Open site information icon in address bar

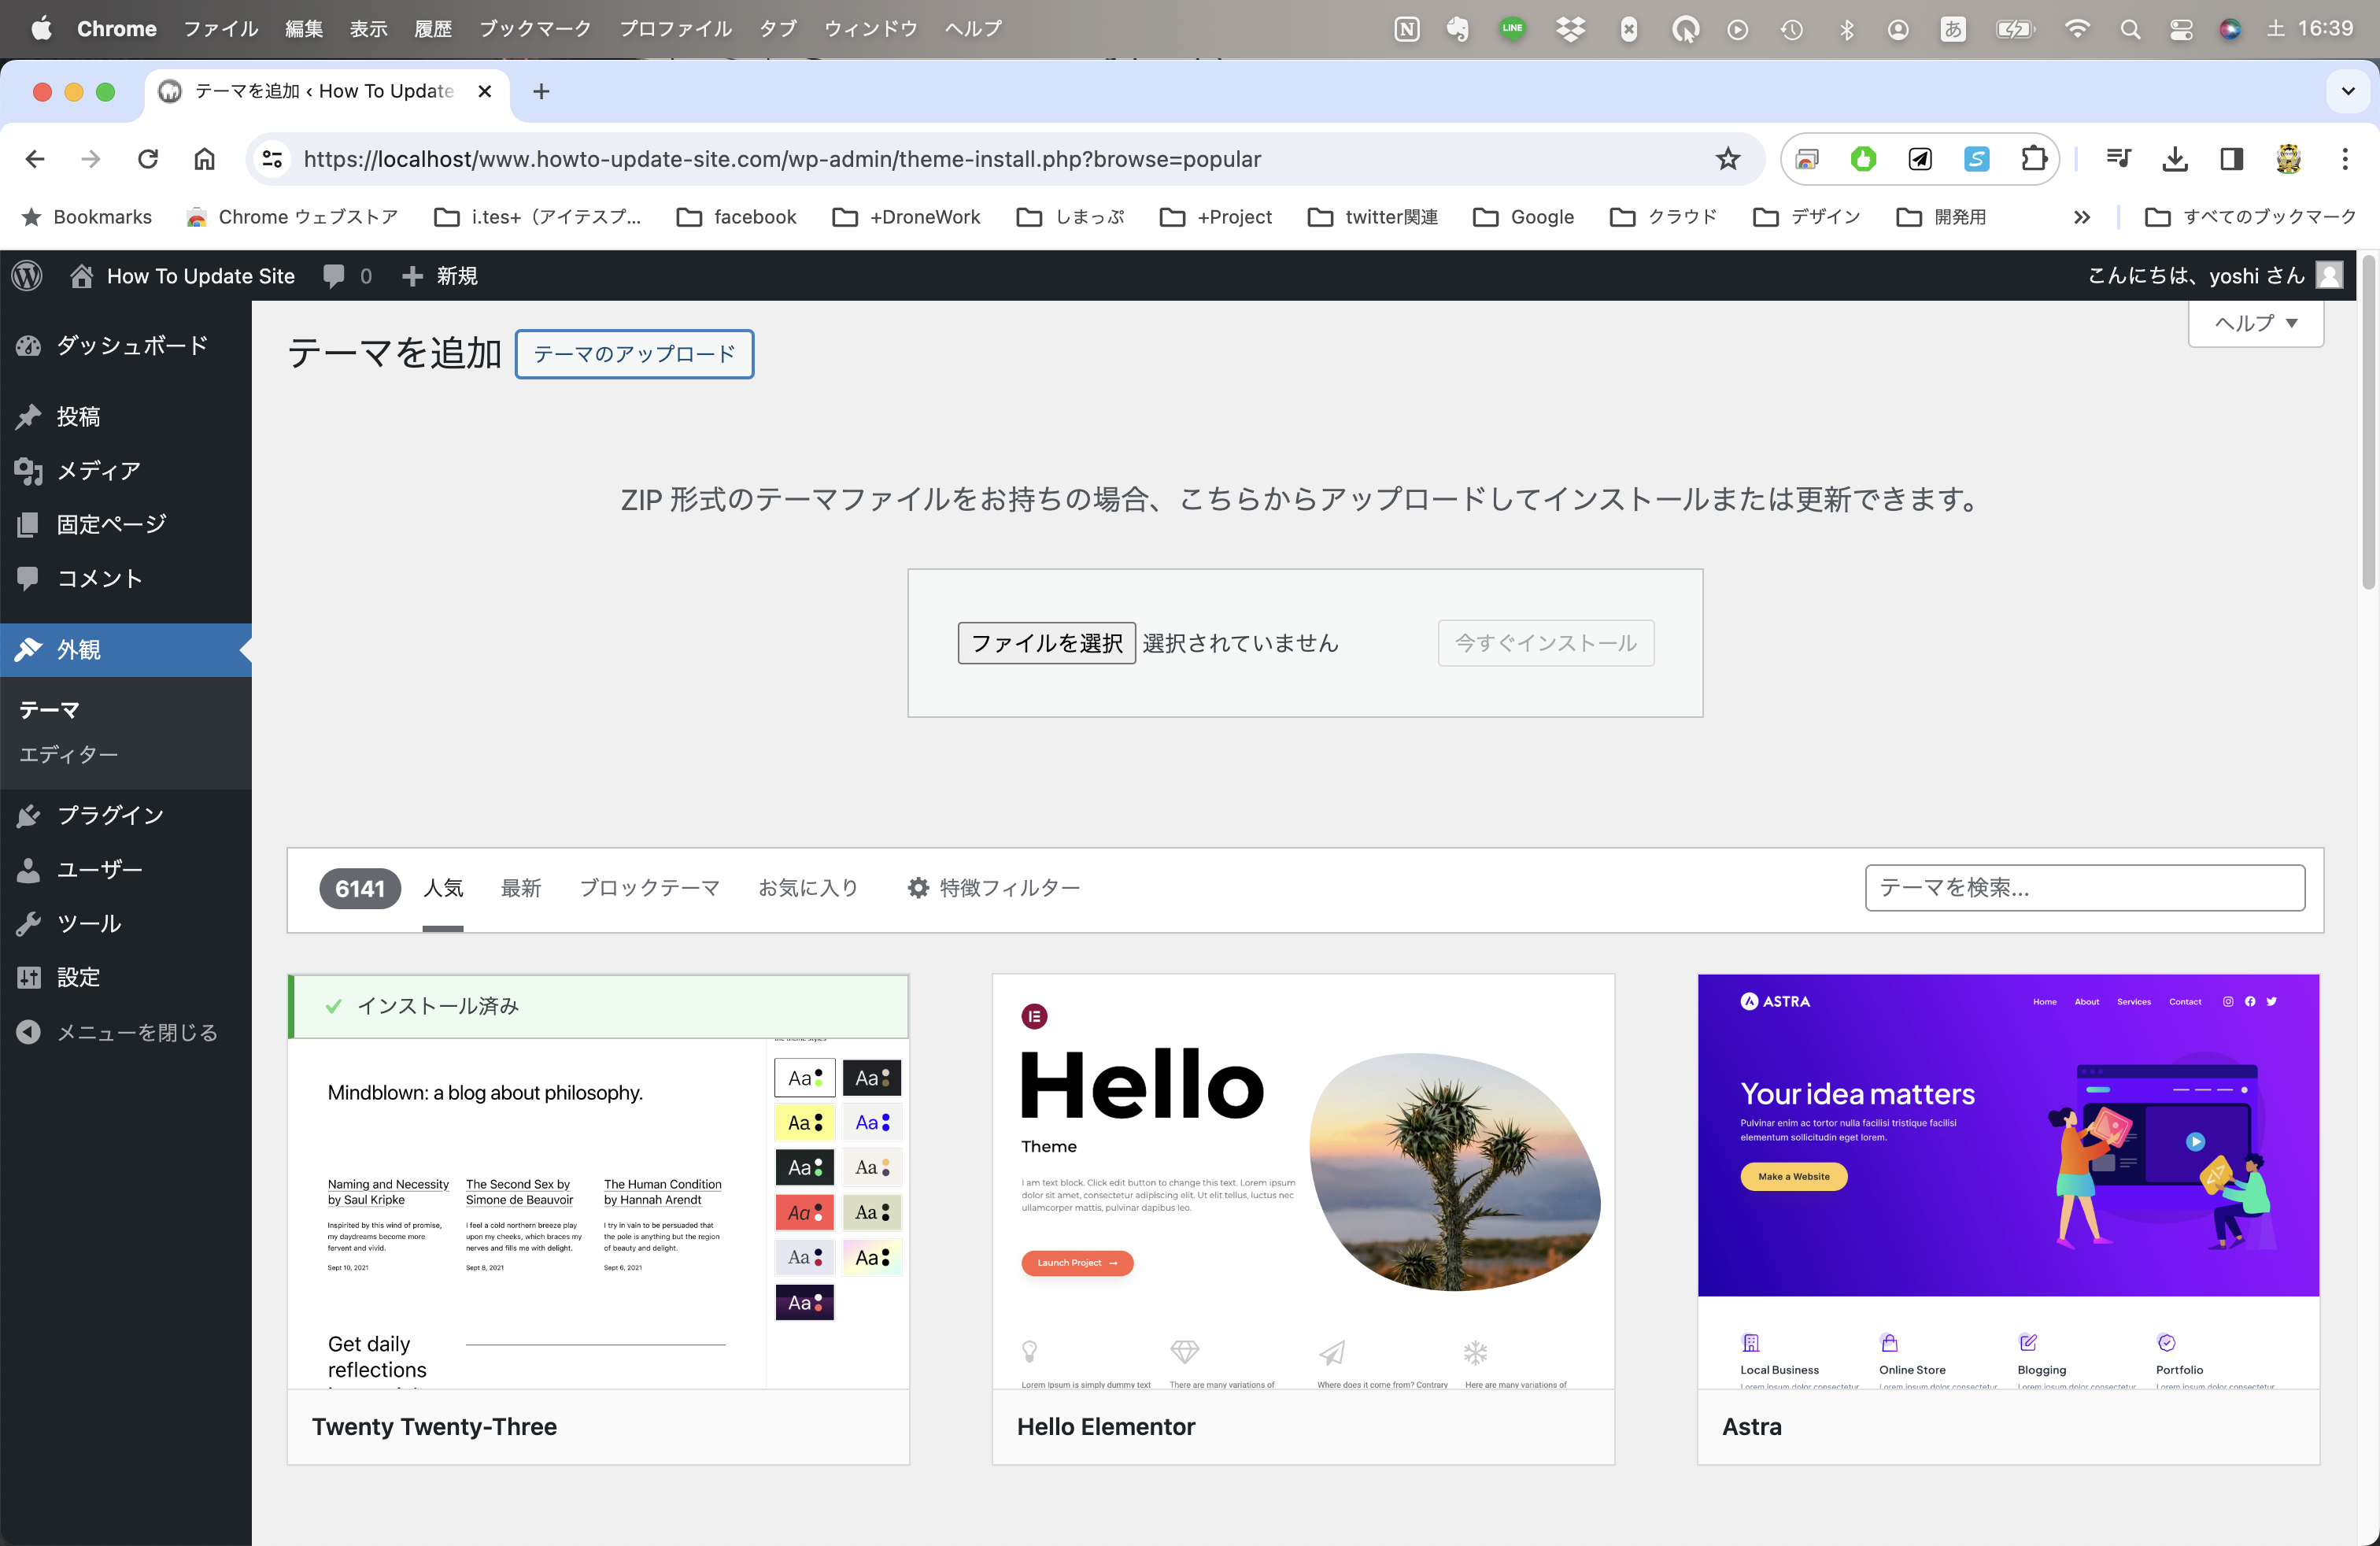pyautogui.click(x=272, y=159)
